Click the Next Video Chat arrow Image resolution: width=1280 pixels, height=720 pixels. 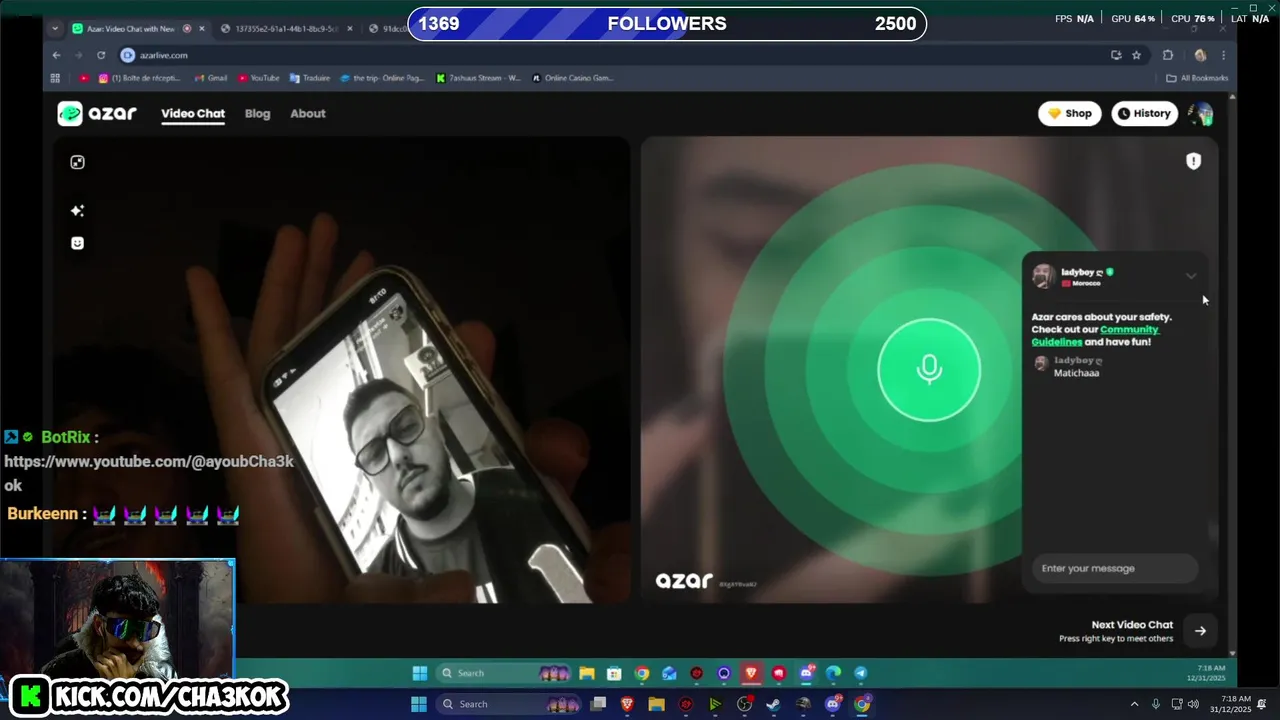pyautogui.click(x=1200, y=630)
